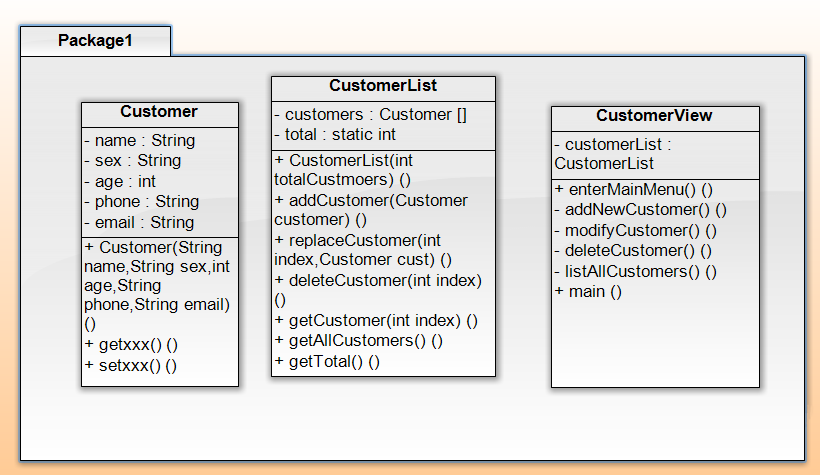820x475 pixels.
Task: Click the Customer class title
Action: pyautogui.click(x=159, y=111)
